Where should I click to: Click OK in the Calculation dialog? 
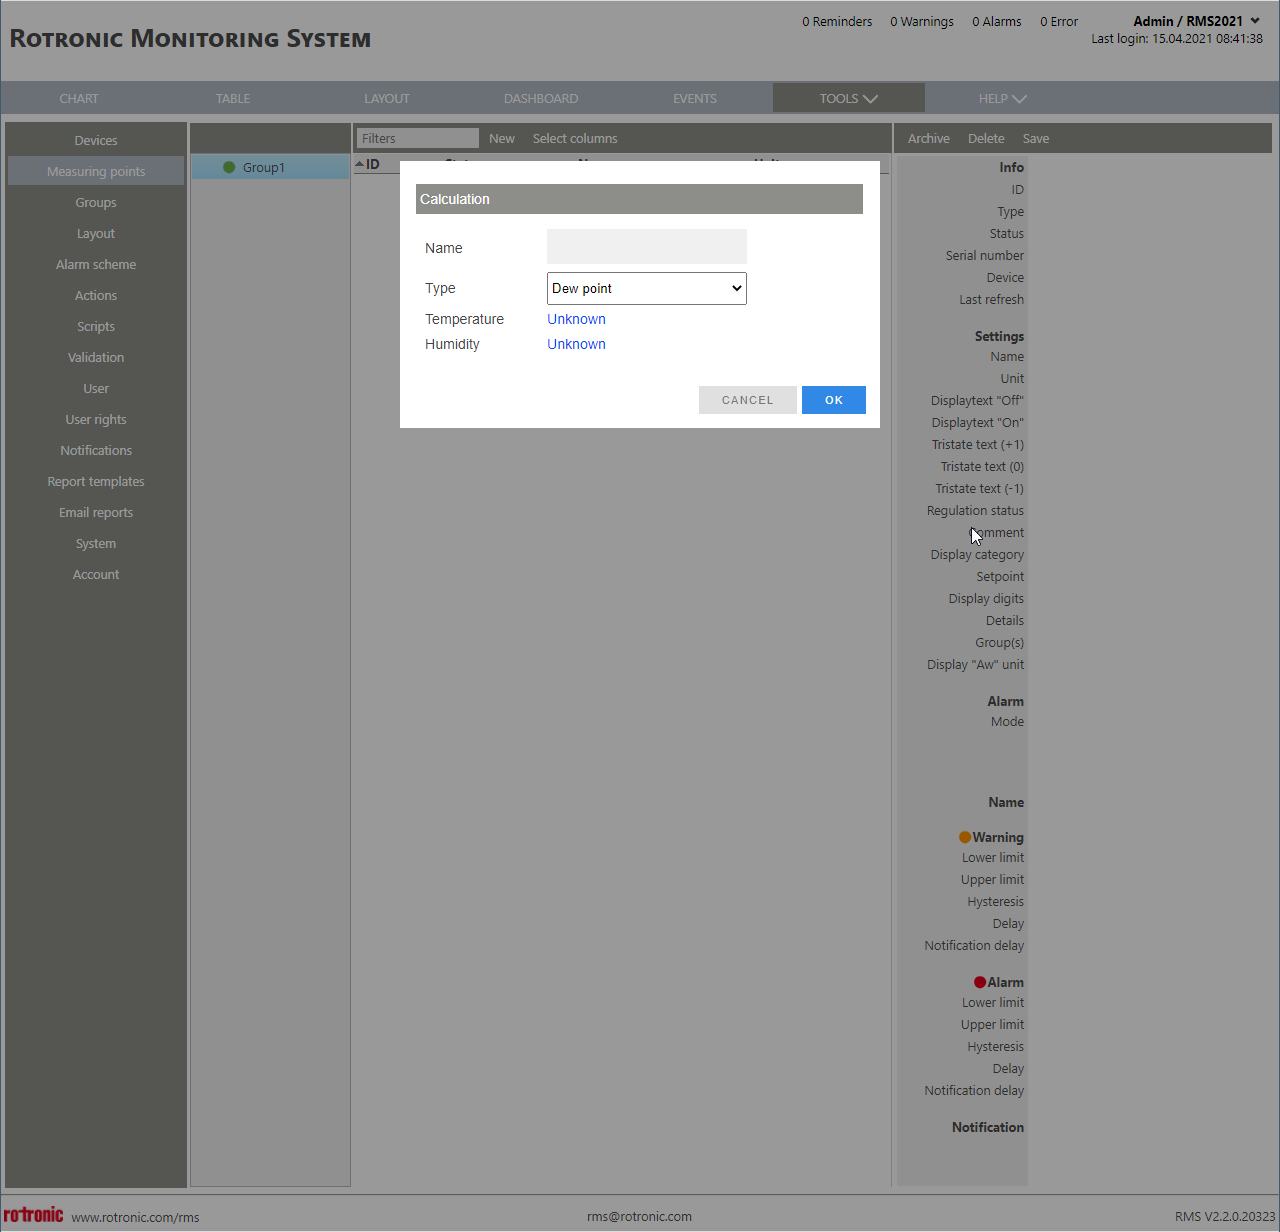834,400
